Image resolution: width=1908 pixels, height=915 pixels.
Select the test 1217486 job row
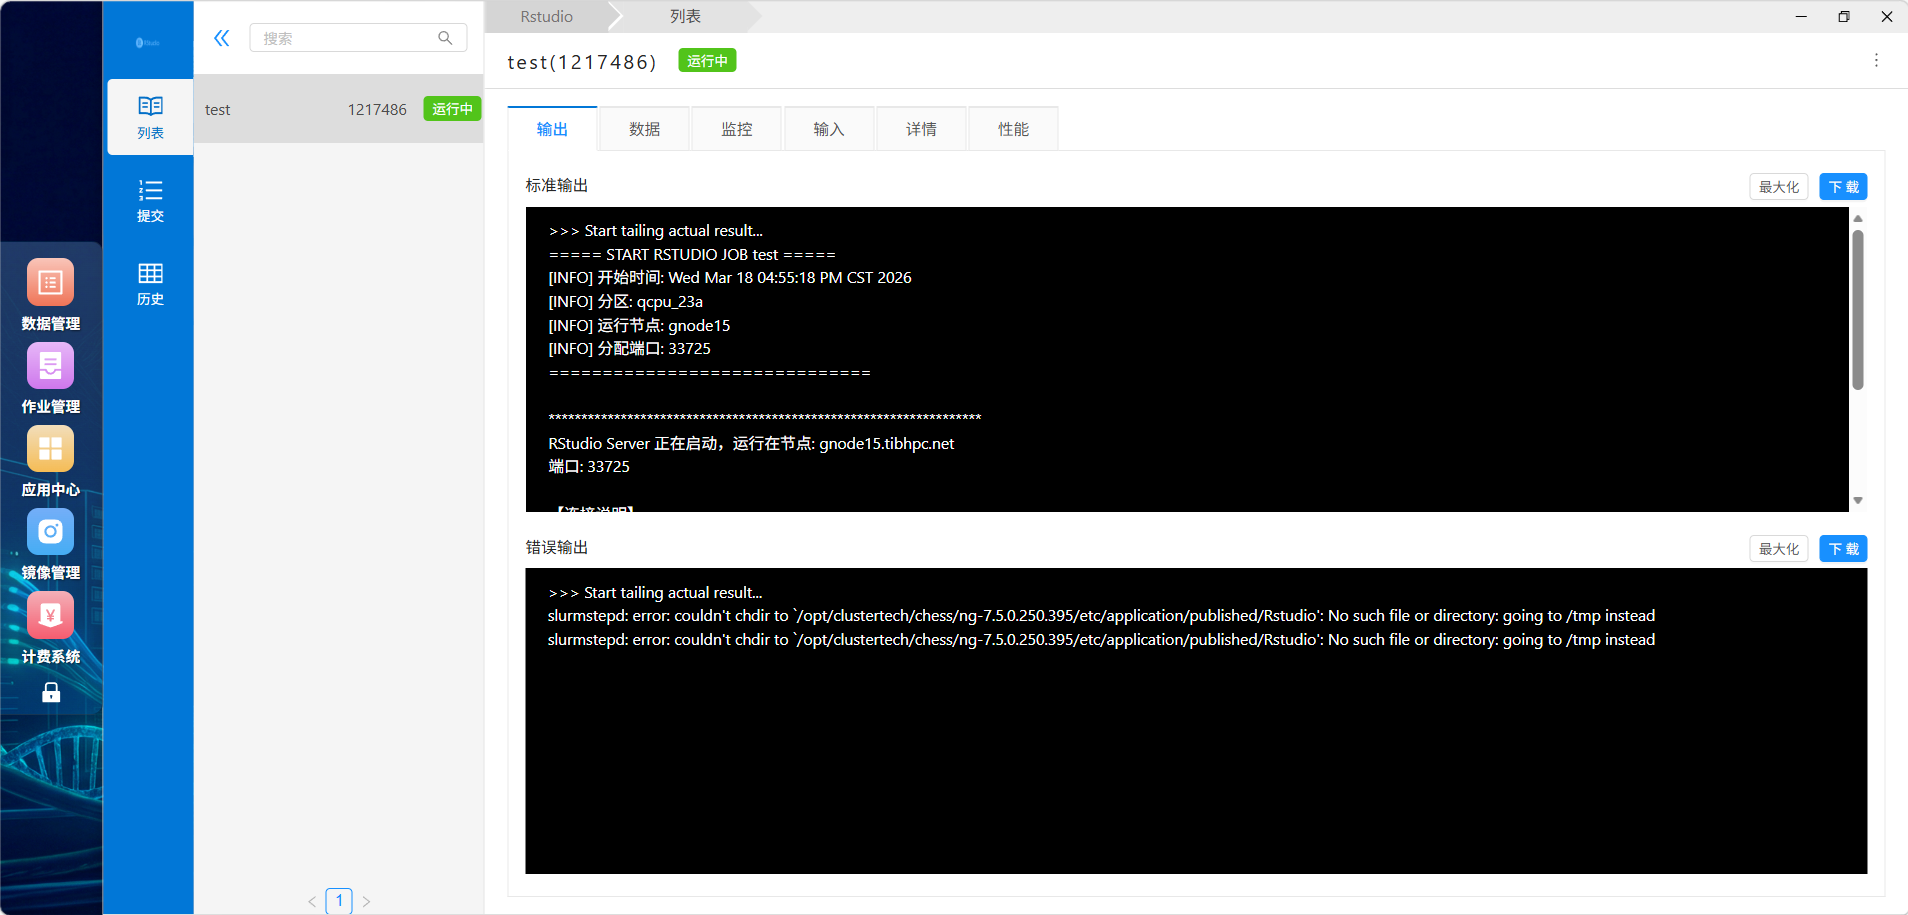click(338, 109)
